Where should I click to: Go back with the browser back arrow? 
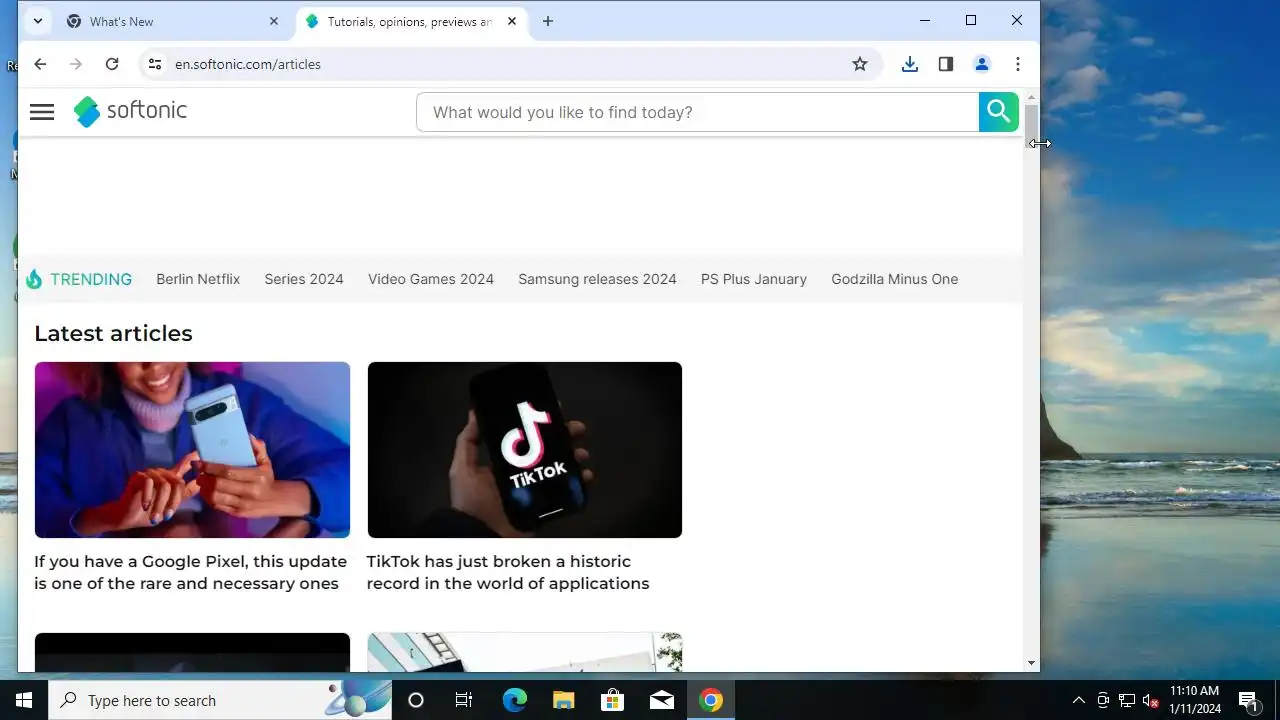[x=40, y=64]
